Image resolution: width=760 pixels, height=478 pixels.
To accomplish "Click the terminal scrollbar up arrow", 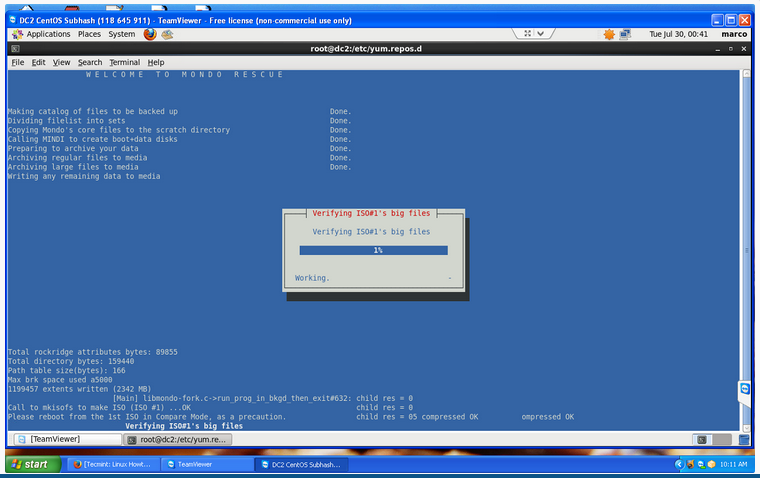I will point(746,74).
